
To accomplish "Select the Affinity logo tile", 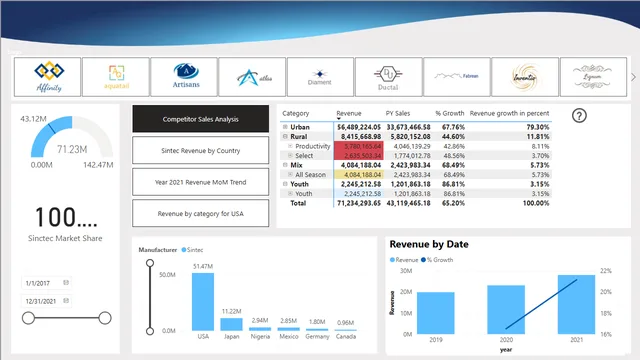I will tap(47, 77).
